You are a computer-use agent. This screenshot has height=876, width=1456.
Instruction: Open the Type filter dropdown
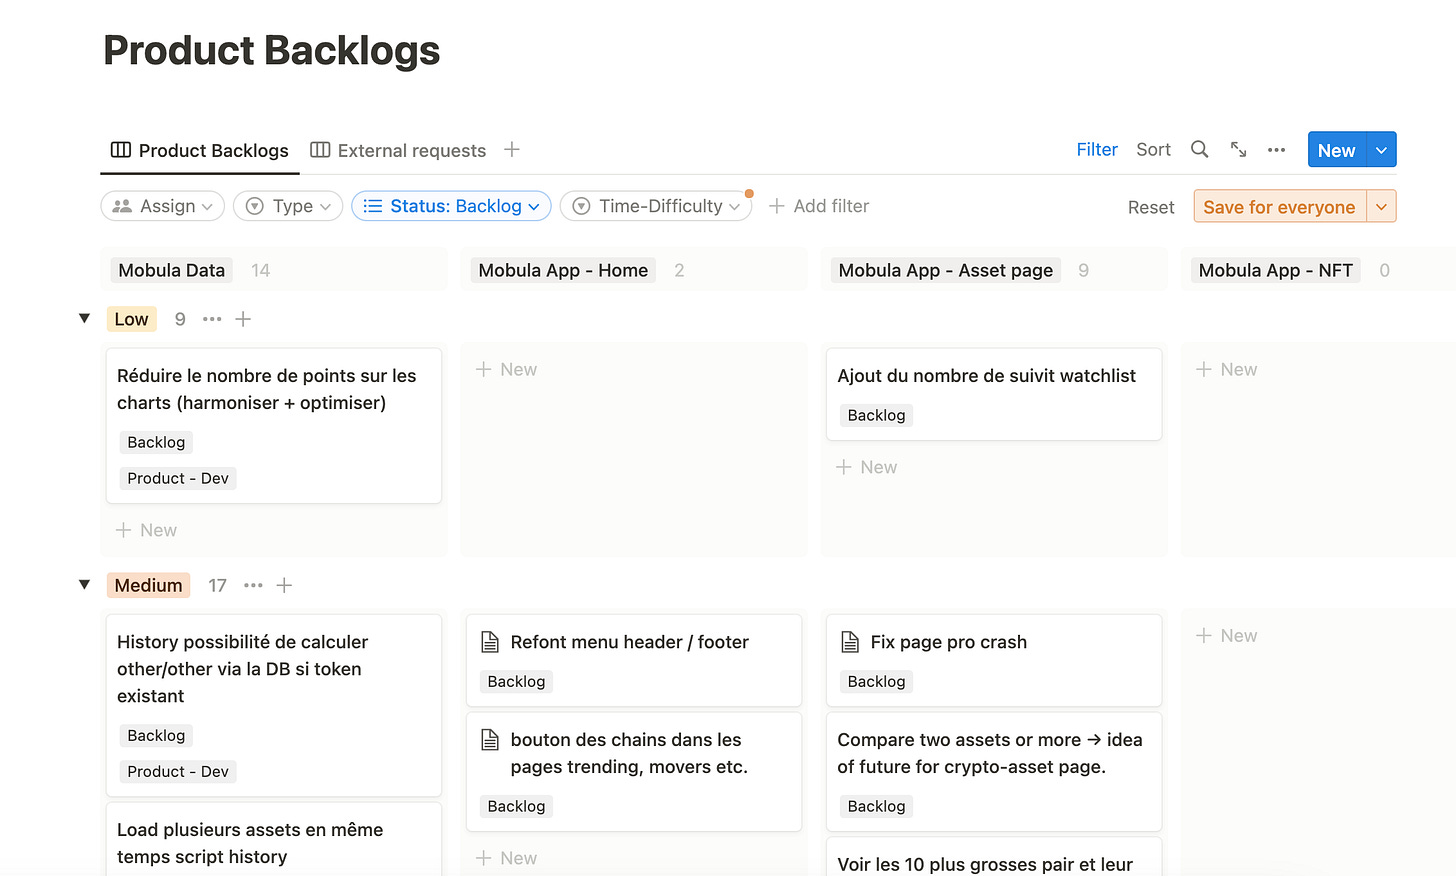pyautogui.click(x=288, y=206)
